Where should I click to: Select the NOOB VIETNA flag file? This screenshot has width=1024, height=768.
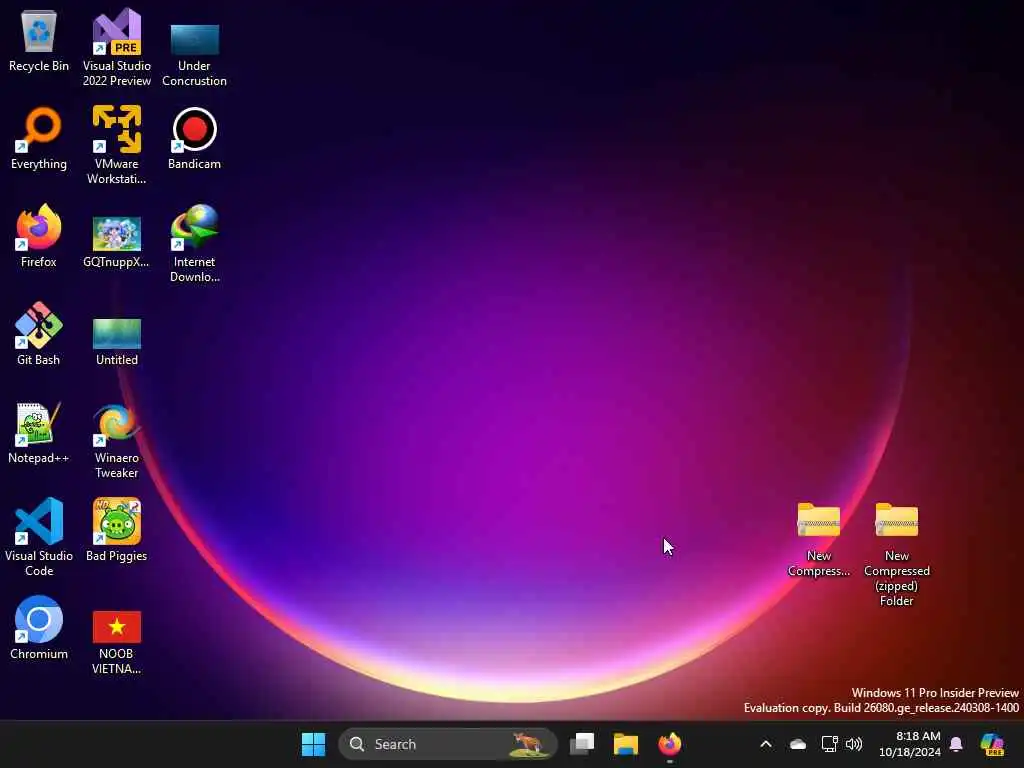(x=117, y=643)
